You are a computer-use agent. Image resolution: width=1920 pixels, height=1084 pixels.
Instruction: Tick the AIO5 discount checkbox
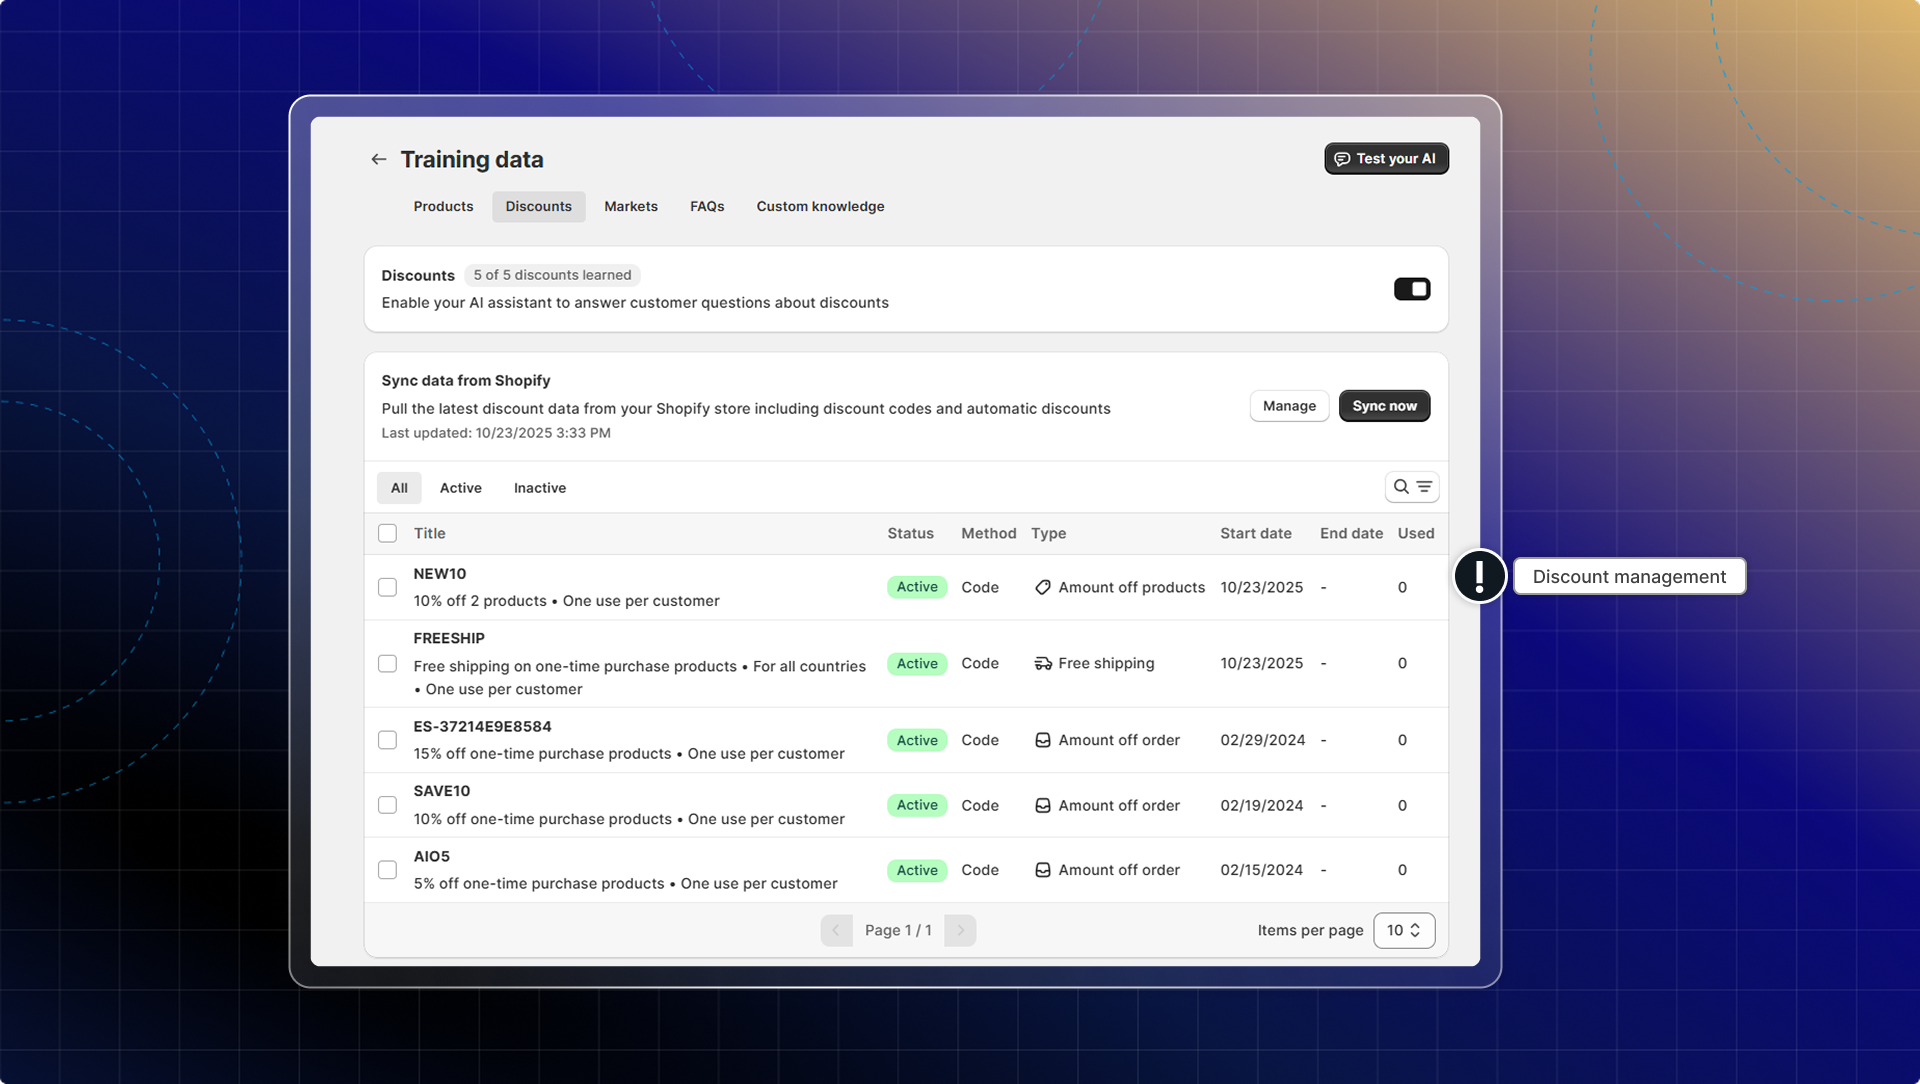point(387,870)
